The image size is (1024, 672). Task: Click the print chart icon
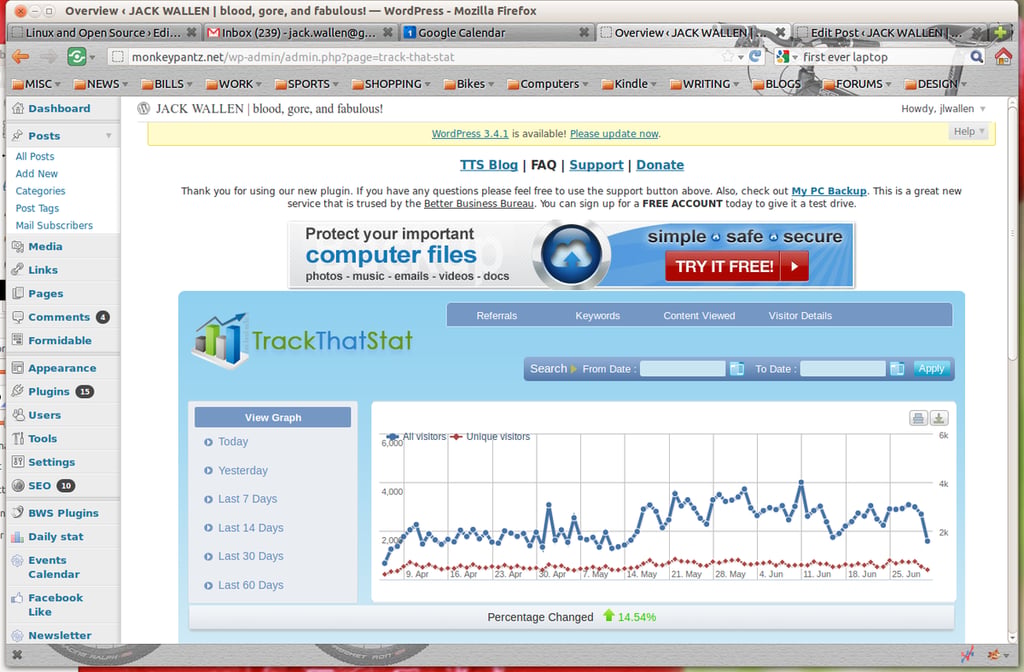click(918, 418)
